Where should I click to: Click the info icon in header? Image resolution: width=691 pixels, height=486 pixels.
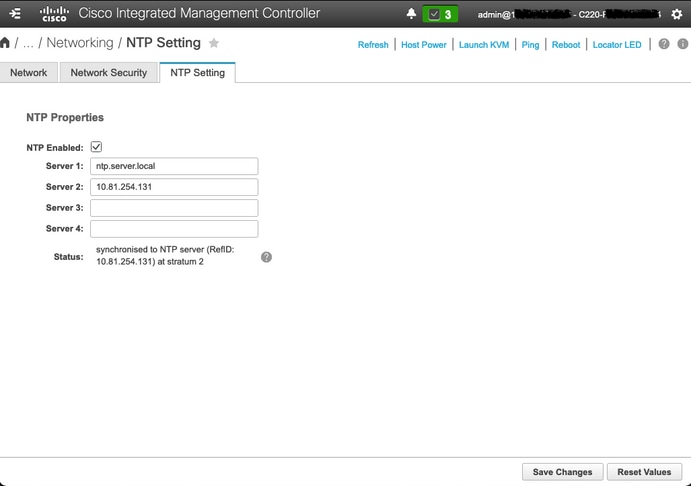click(683, 44)
